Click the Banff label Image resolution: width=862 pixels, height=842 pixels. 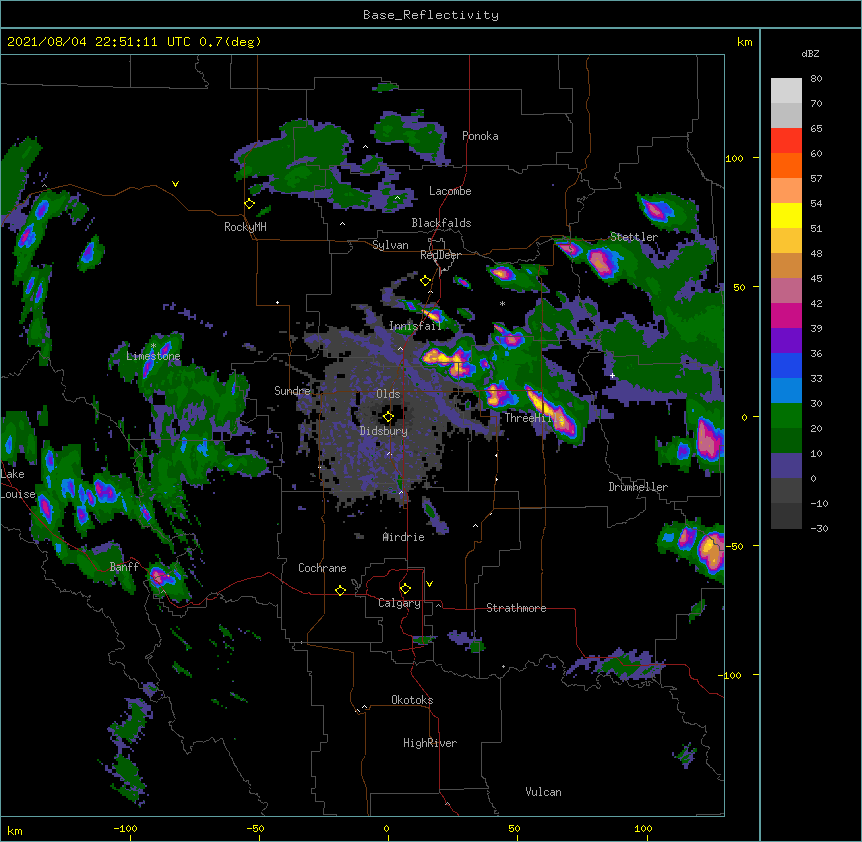point(124,567)
